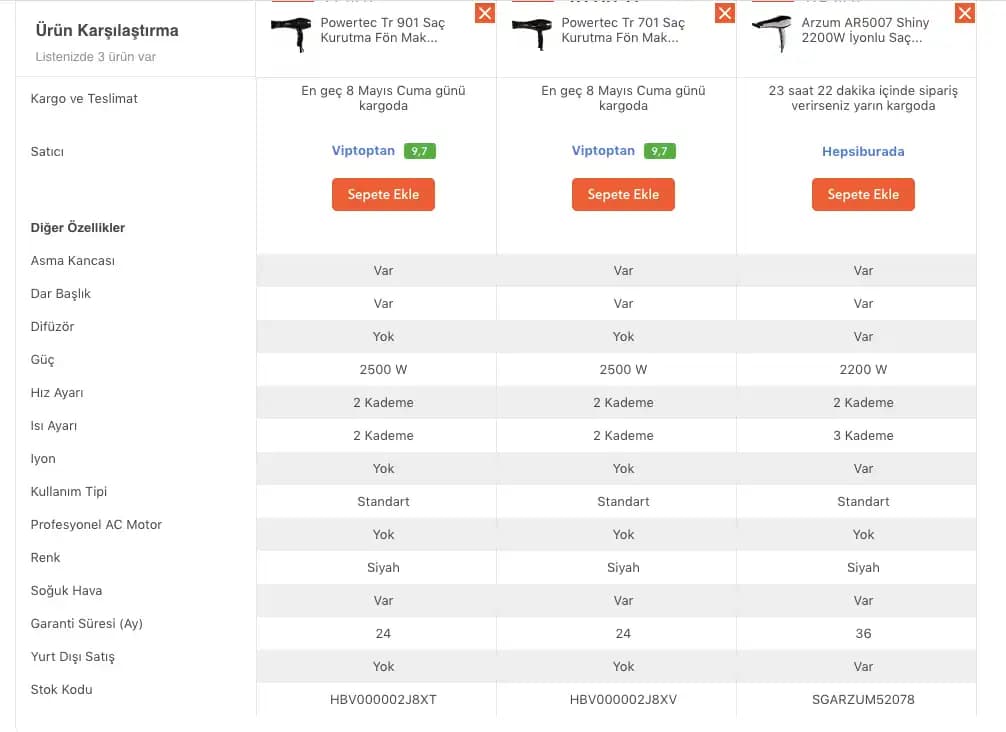
Task: Click the Powertec Tr 701 hair dryer image
Action: 531,34
